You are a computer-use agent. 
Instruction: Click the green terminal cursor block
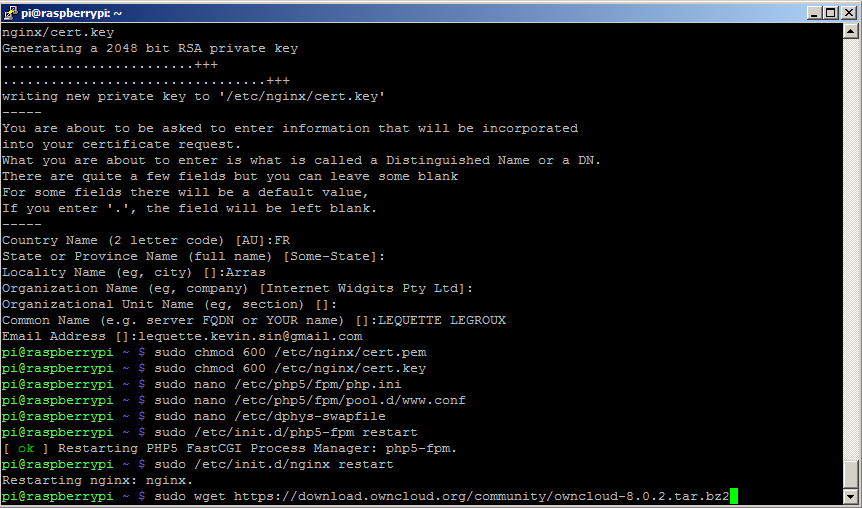733,496
